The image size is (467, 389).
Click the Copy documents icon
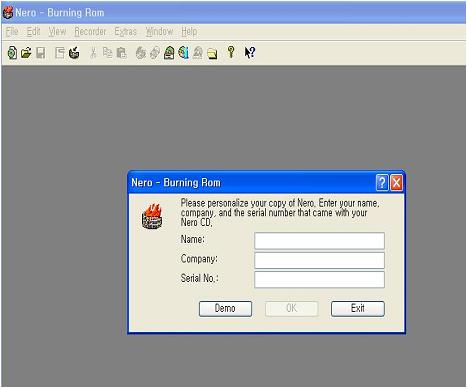point(107,53)
